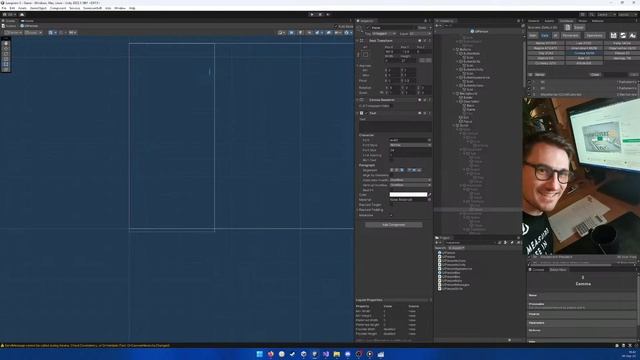Viewport: 640px width, 360px height.
Task: Click the Text color white swatch
Action: click(408, 195)
